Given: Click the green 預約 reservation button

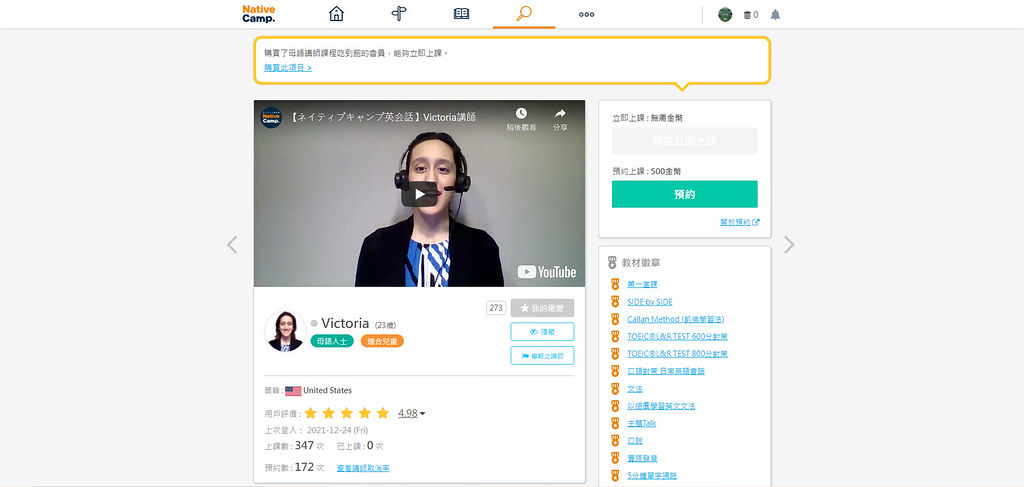Looking at the screenshot, I should [x=684, y=194].
